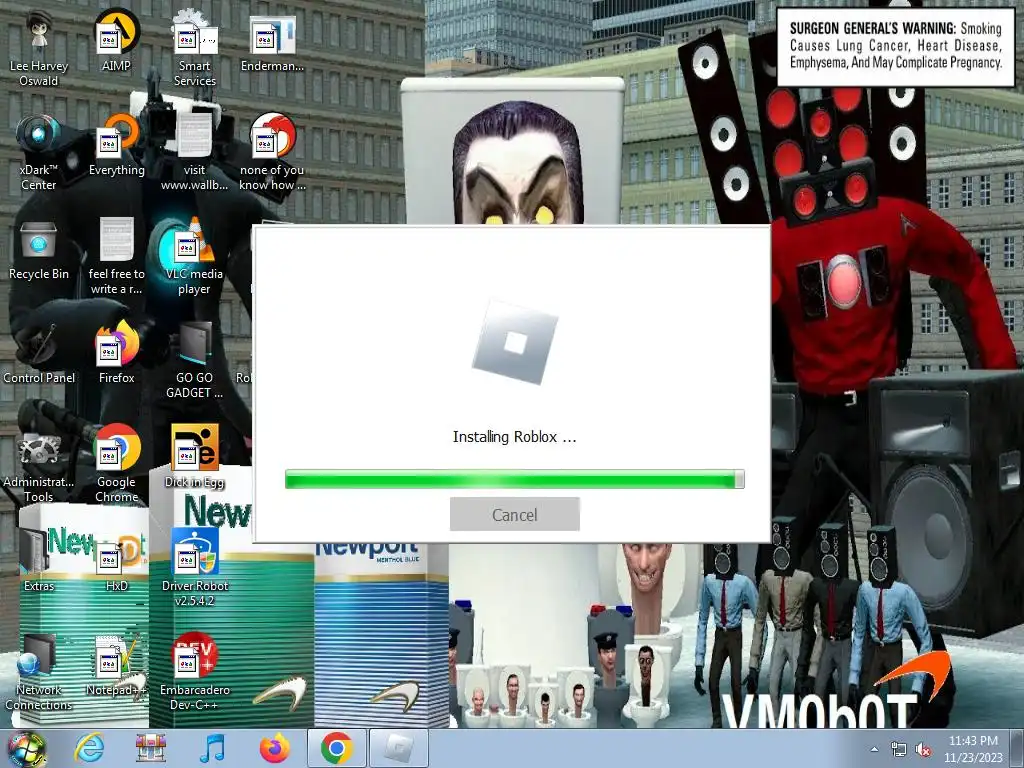The height and width of the screenshot is (768, 1024).
Task: Open the xDark Center icon
Action: (x=39, y=153)
